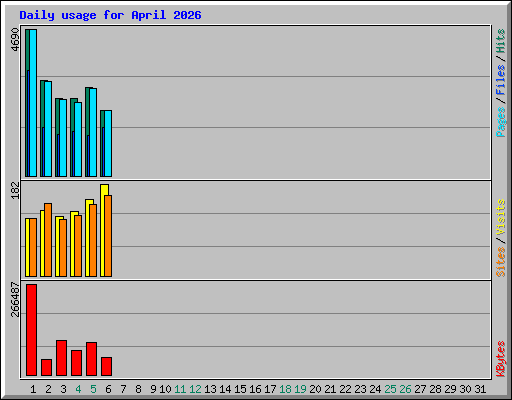Select day 1 cyan hits bar
This screenshot has width=512, height=400.
click(x=33, y=103)
